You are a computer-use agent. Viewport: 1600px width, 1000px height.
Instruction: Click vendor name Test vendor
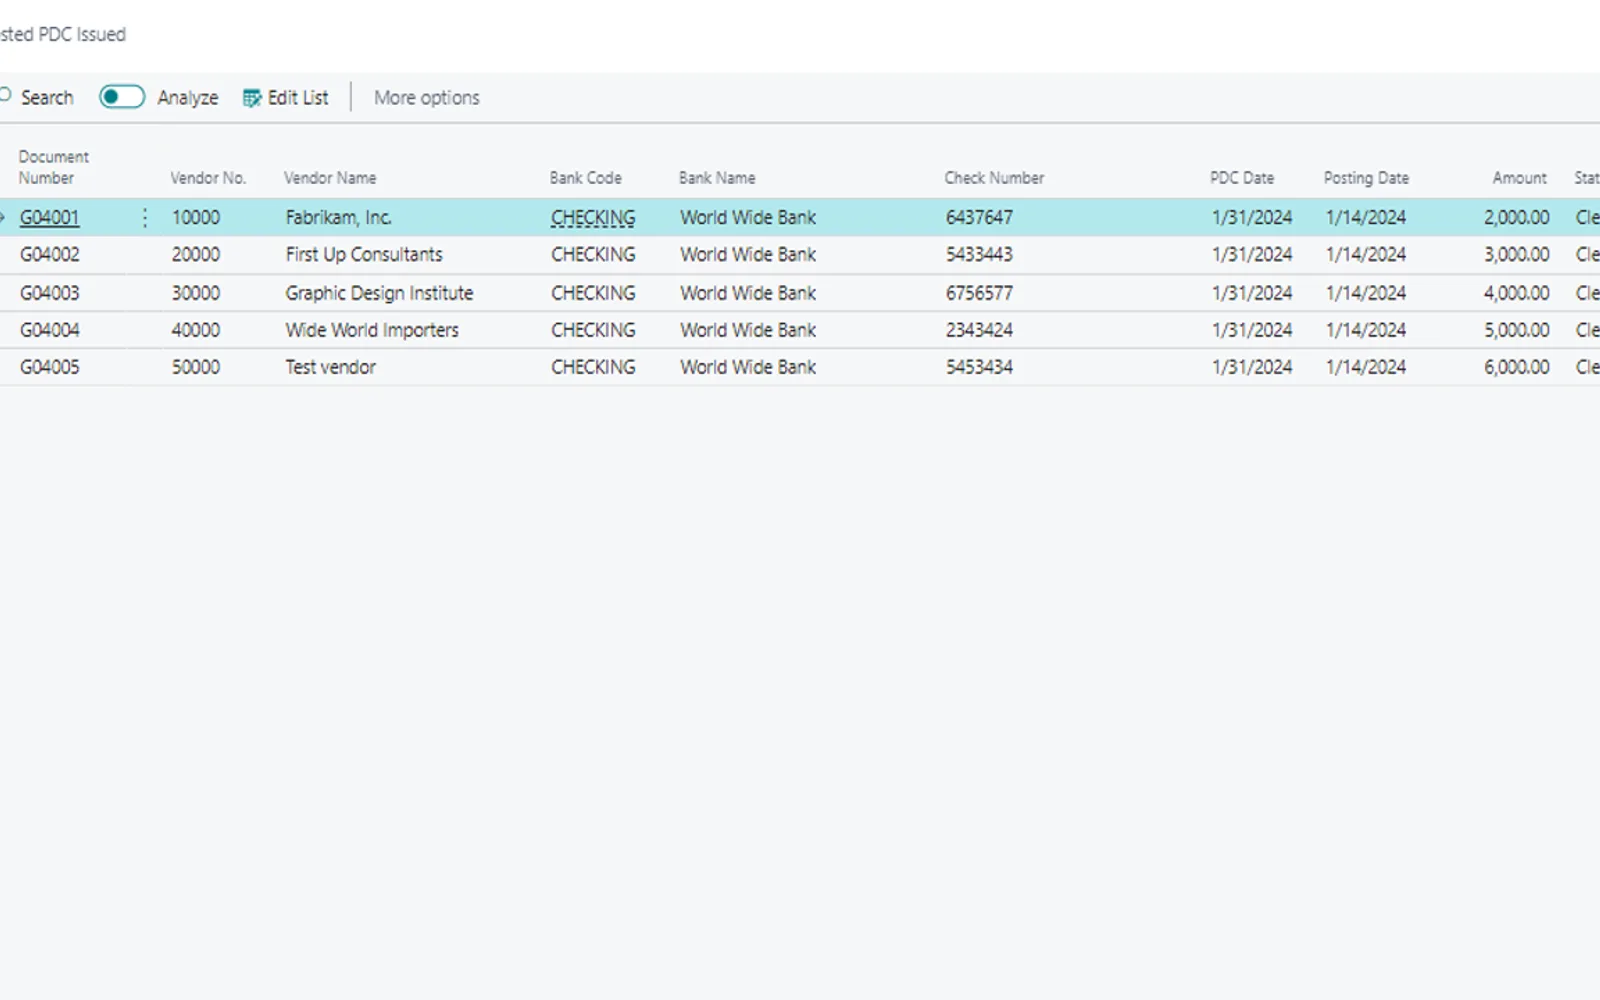(x=331, y=367)
